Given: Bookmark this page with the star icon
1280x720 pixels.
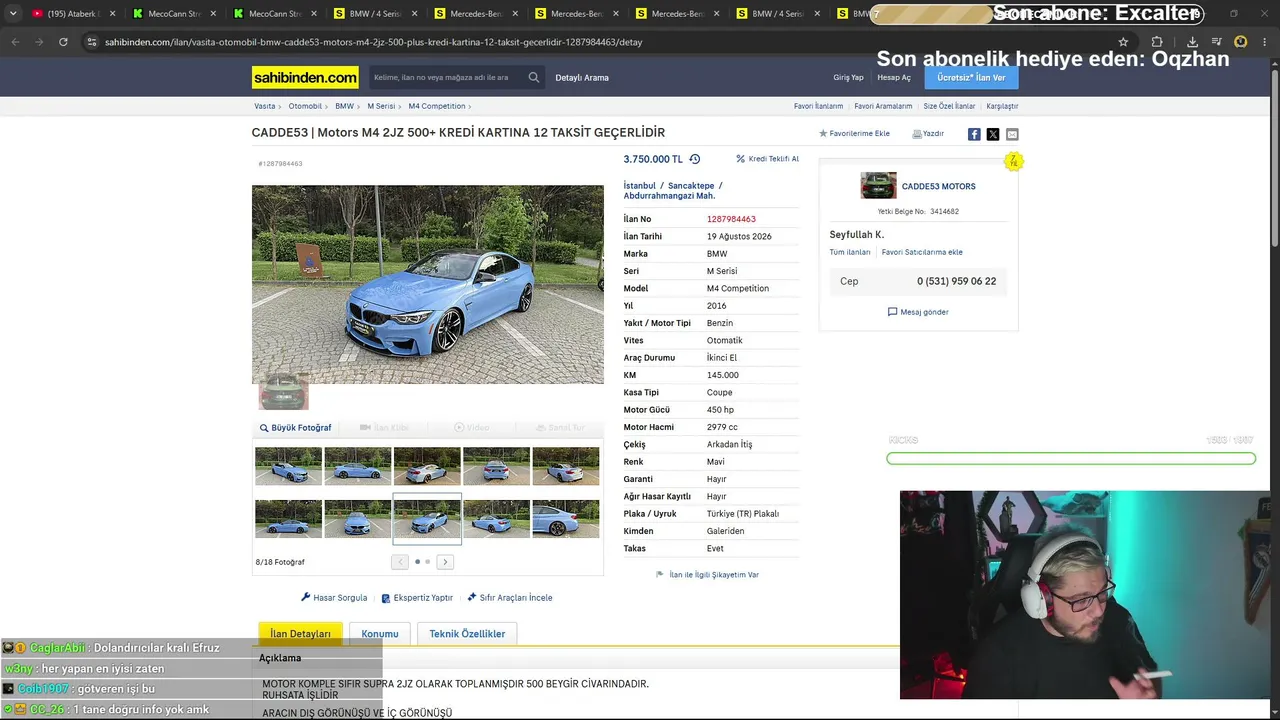Looking at the screenshot, I should tap(1123, 42).
